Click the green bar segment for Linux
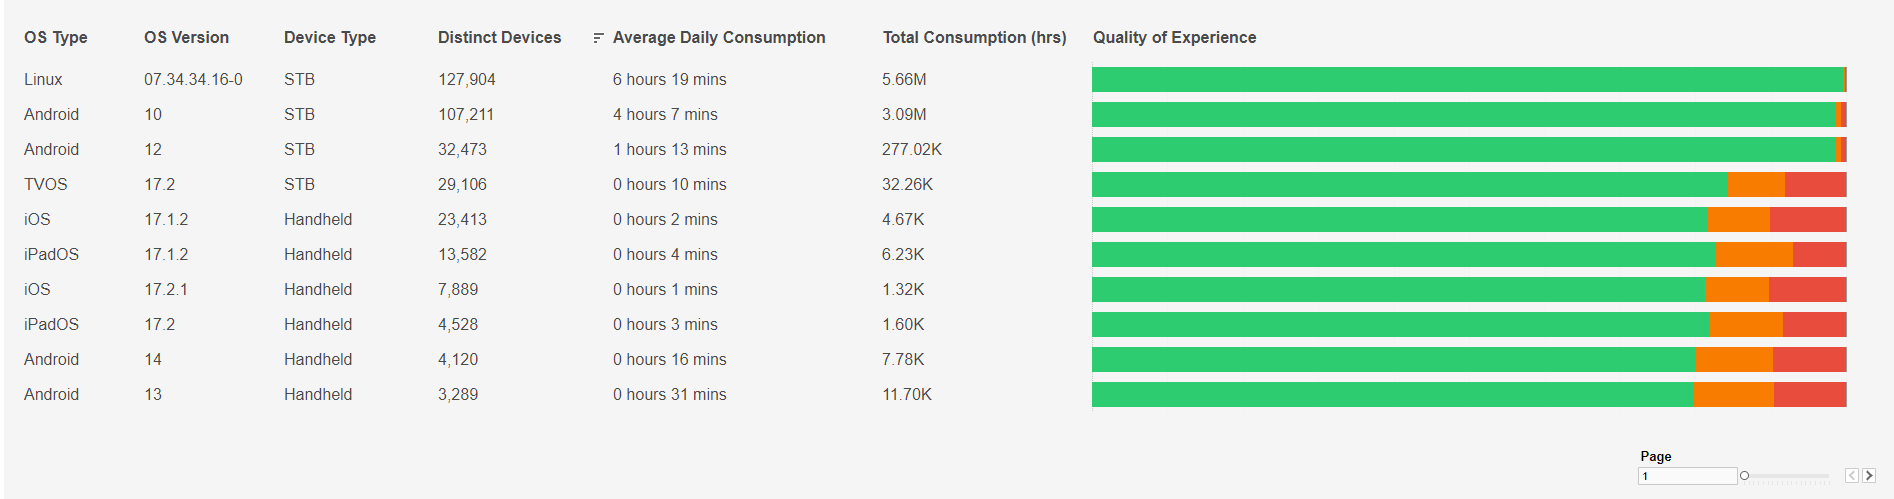 pos(1467,80)
